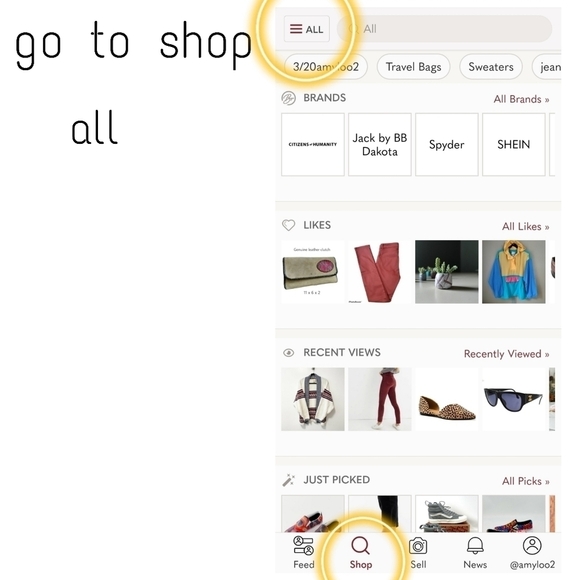Open the red pants liked item

click(x=380, y=272)
